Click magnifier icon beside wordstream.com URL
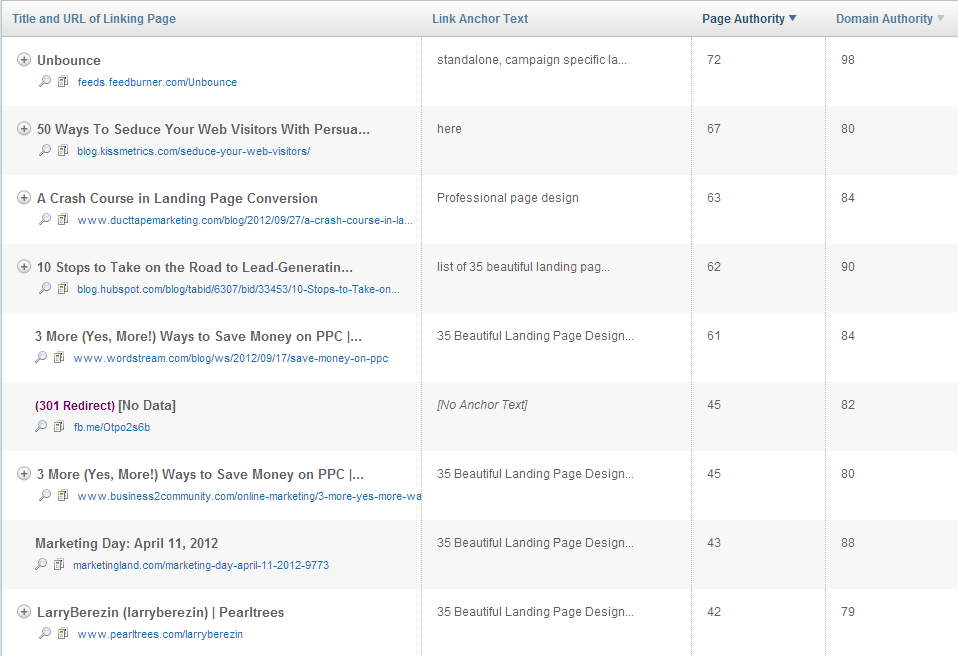The width and height of the screenshot is (958, 656). (41, 357)
